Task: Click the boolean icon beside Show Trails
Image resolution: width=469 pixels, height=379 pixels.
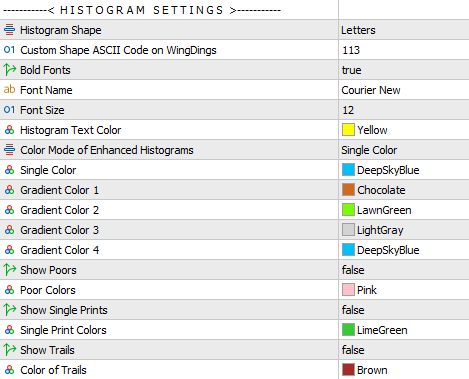Action: click(x=9, y=350)
